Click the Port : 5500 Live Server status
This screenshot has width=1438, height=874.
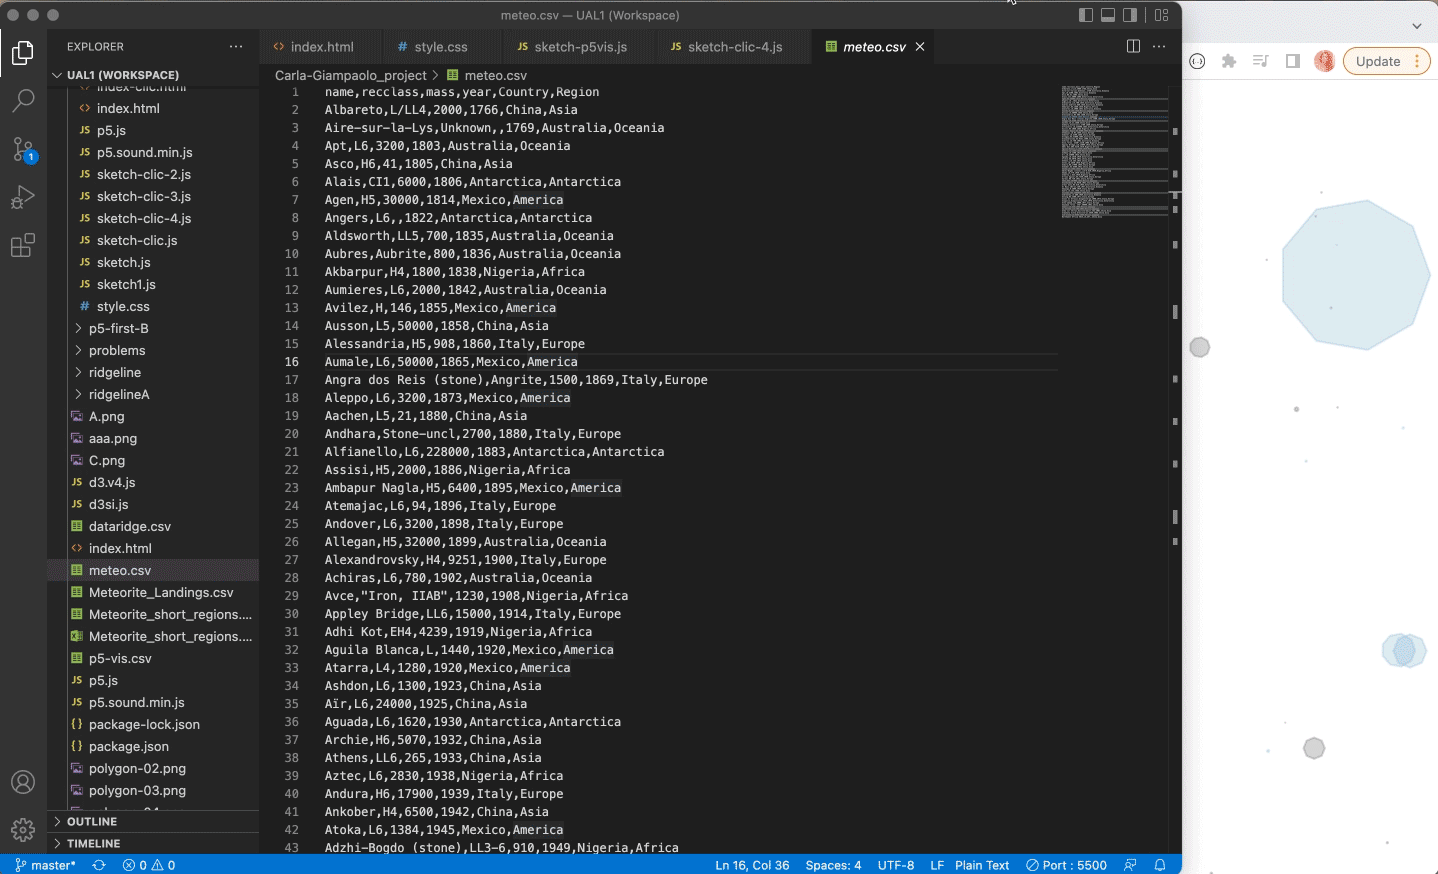click(x=1067, y=865)
